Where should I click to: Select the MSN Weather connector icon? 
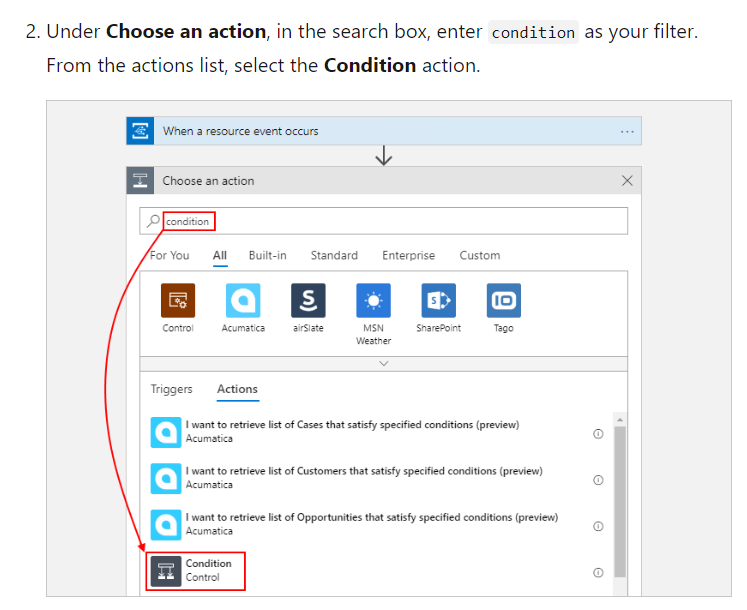tap(374, 301)
